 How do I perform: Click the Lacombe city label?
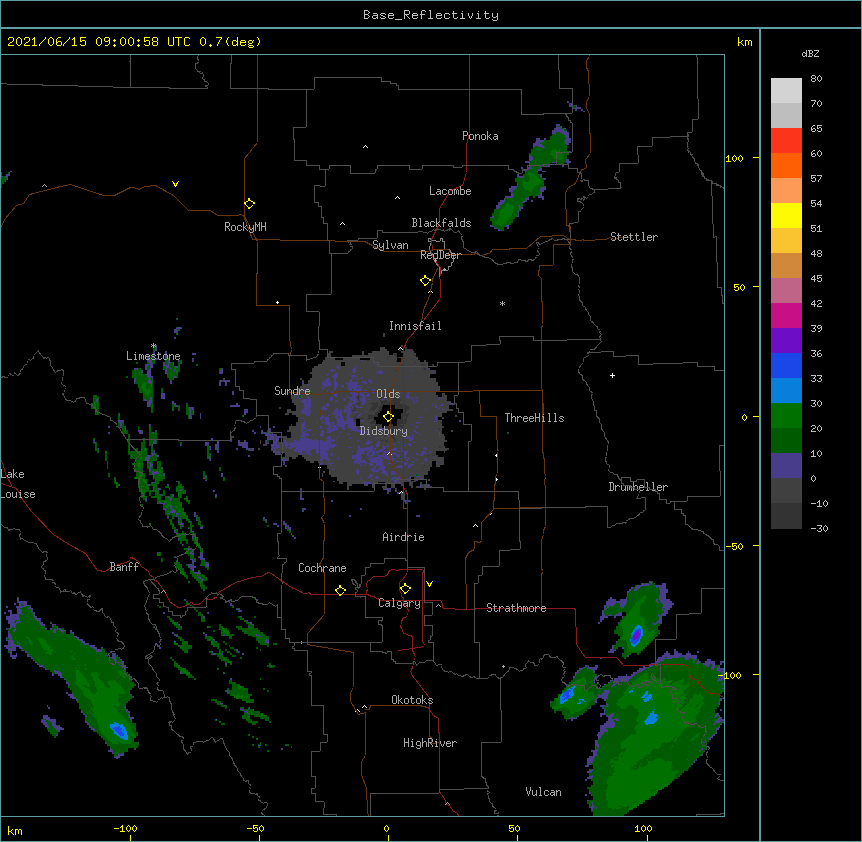pos(450,191)
